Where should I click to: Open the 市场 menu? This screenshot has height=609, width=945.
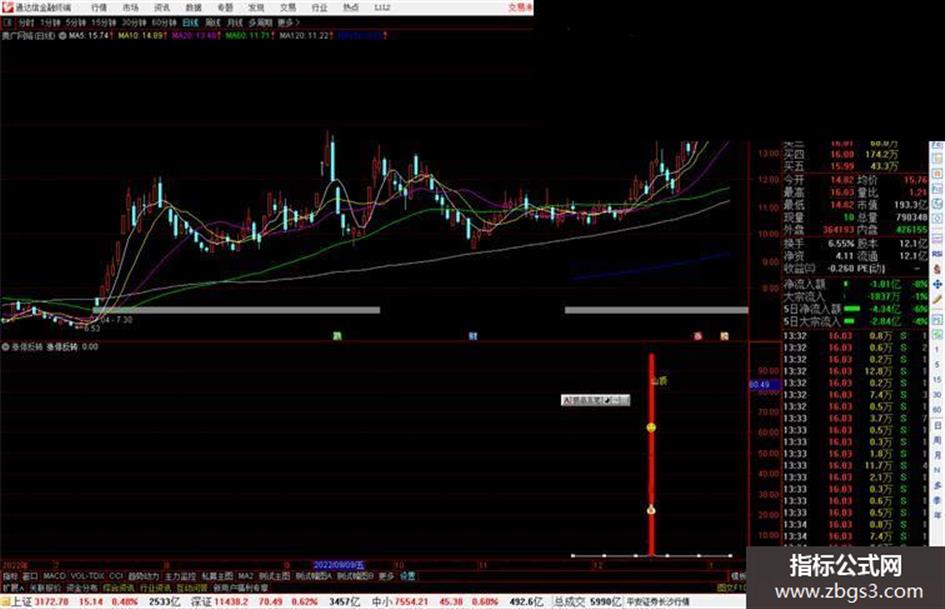coord(131,8)
